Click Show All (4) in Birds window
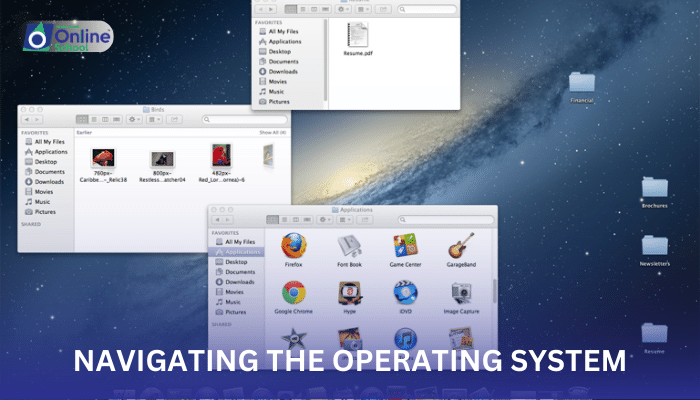 272,133
